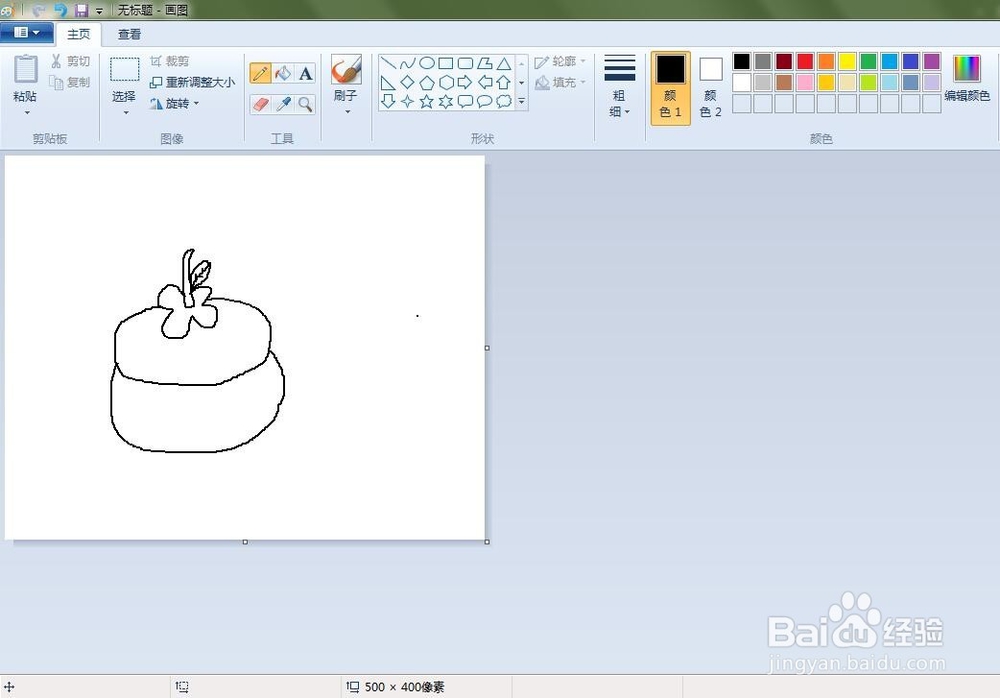
Task: Select the Pencil tool
Action: pos(260,73)
